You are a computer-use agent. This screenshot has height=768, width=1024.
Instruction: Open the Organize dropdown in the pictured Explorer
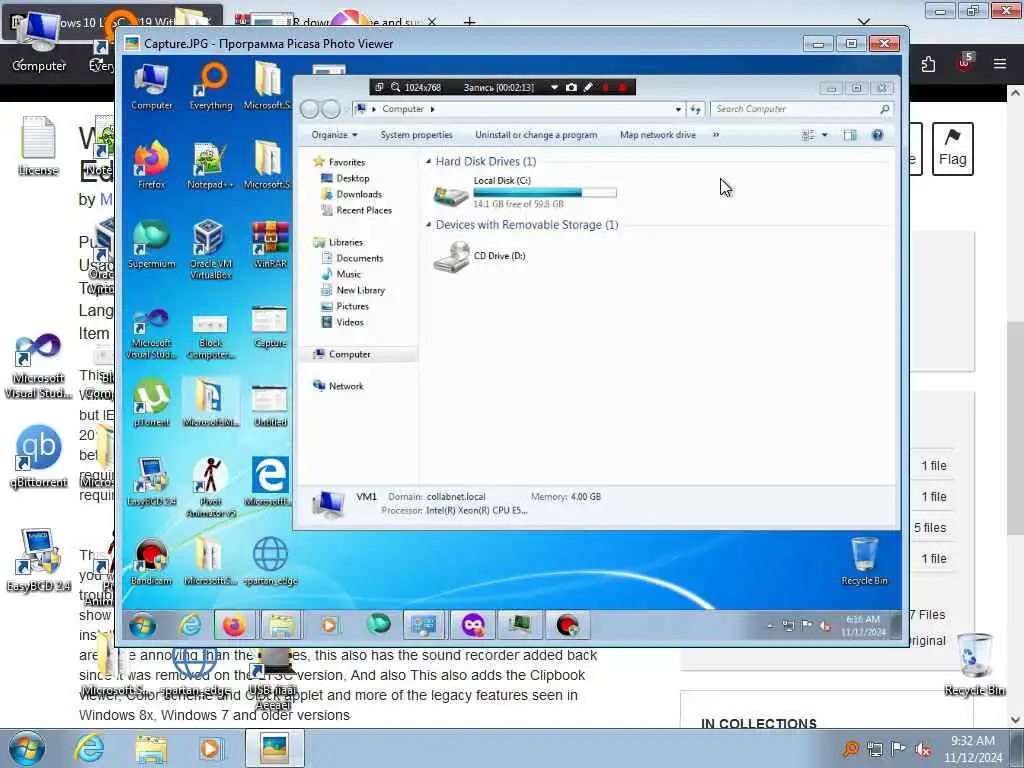334,135
